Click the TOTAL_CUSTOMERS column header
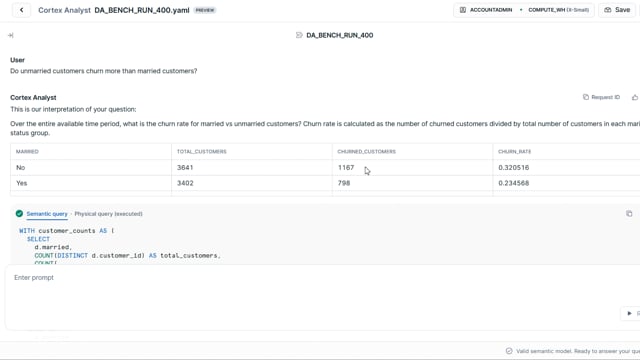640x360 pixels. pos(202,151)
